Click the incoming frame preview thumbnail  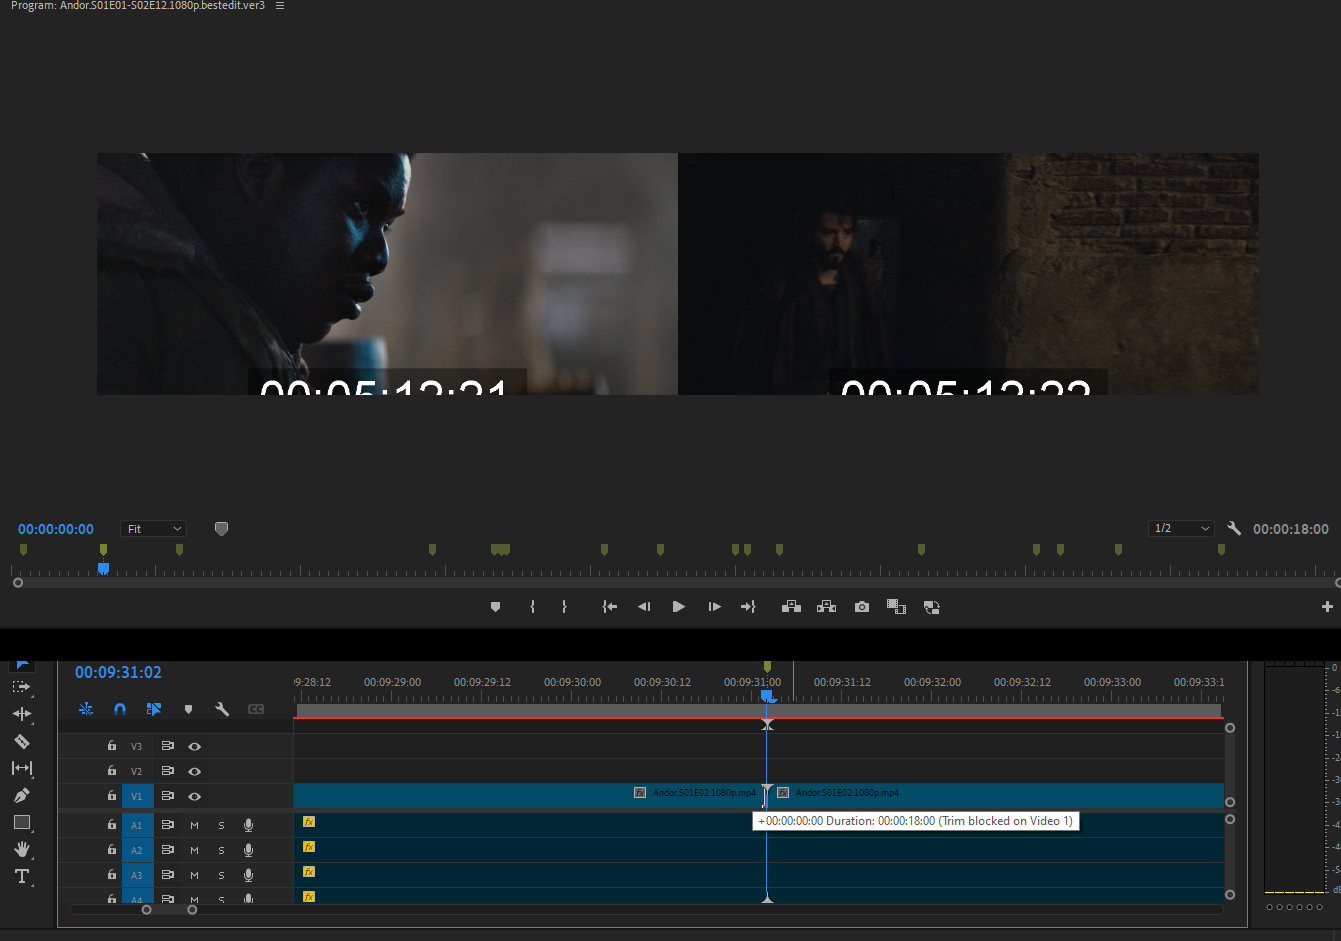(969, 274)
